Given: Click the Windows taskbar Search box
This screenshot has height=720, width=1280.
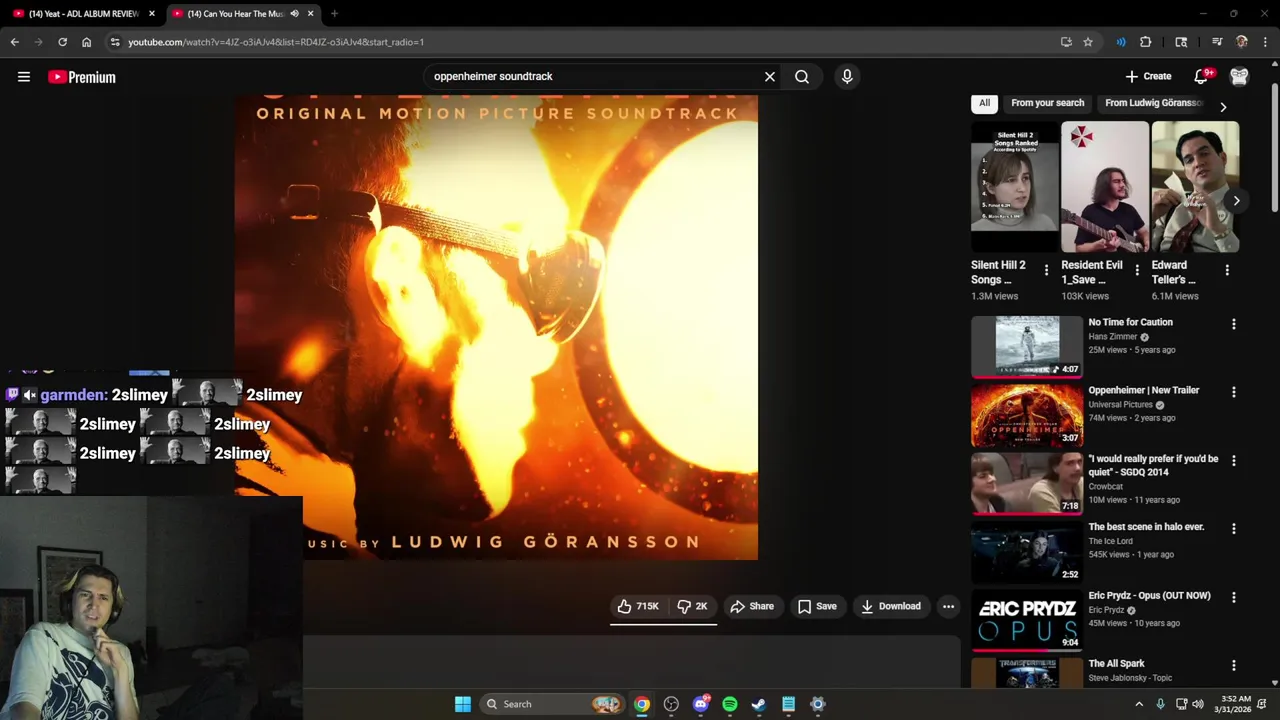Looking at the screenshot, I should coord(553,704).
